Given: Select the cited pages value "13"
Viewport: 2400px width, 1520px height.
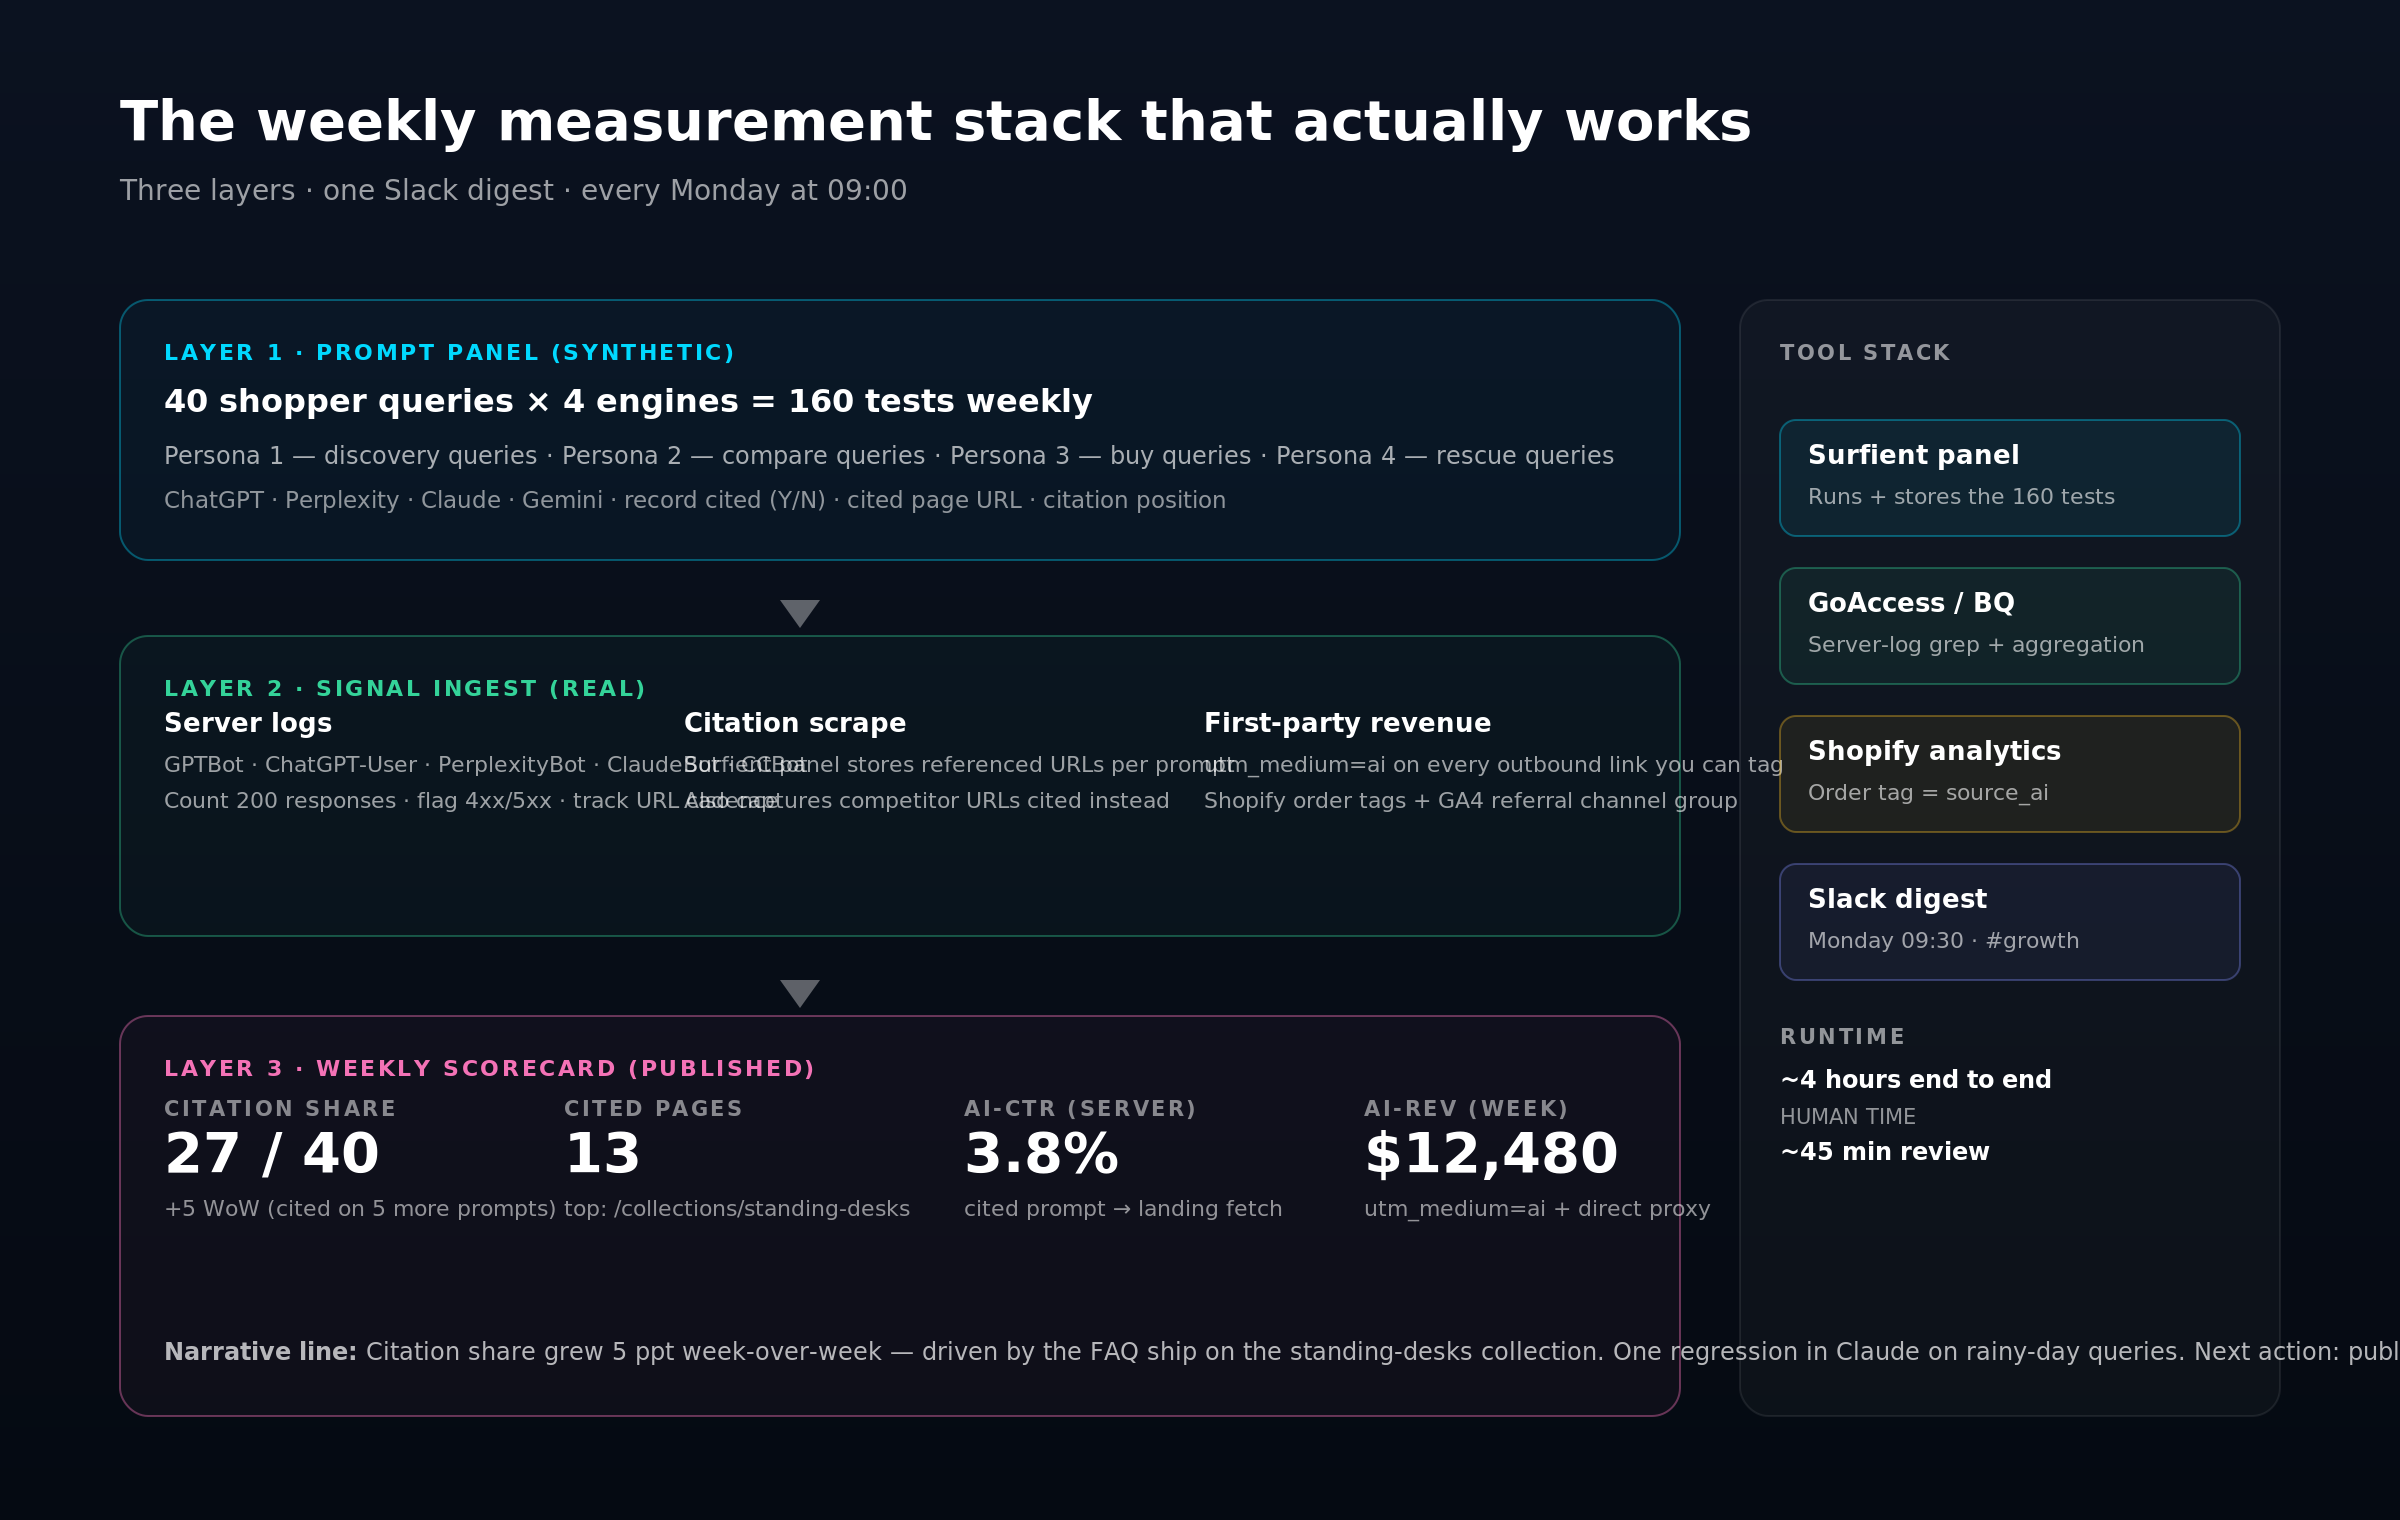Looking at the screenshot, I should 602,1155.
